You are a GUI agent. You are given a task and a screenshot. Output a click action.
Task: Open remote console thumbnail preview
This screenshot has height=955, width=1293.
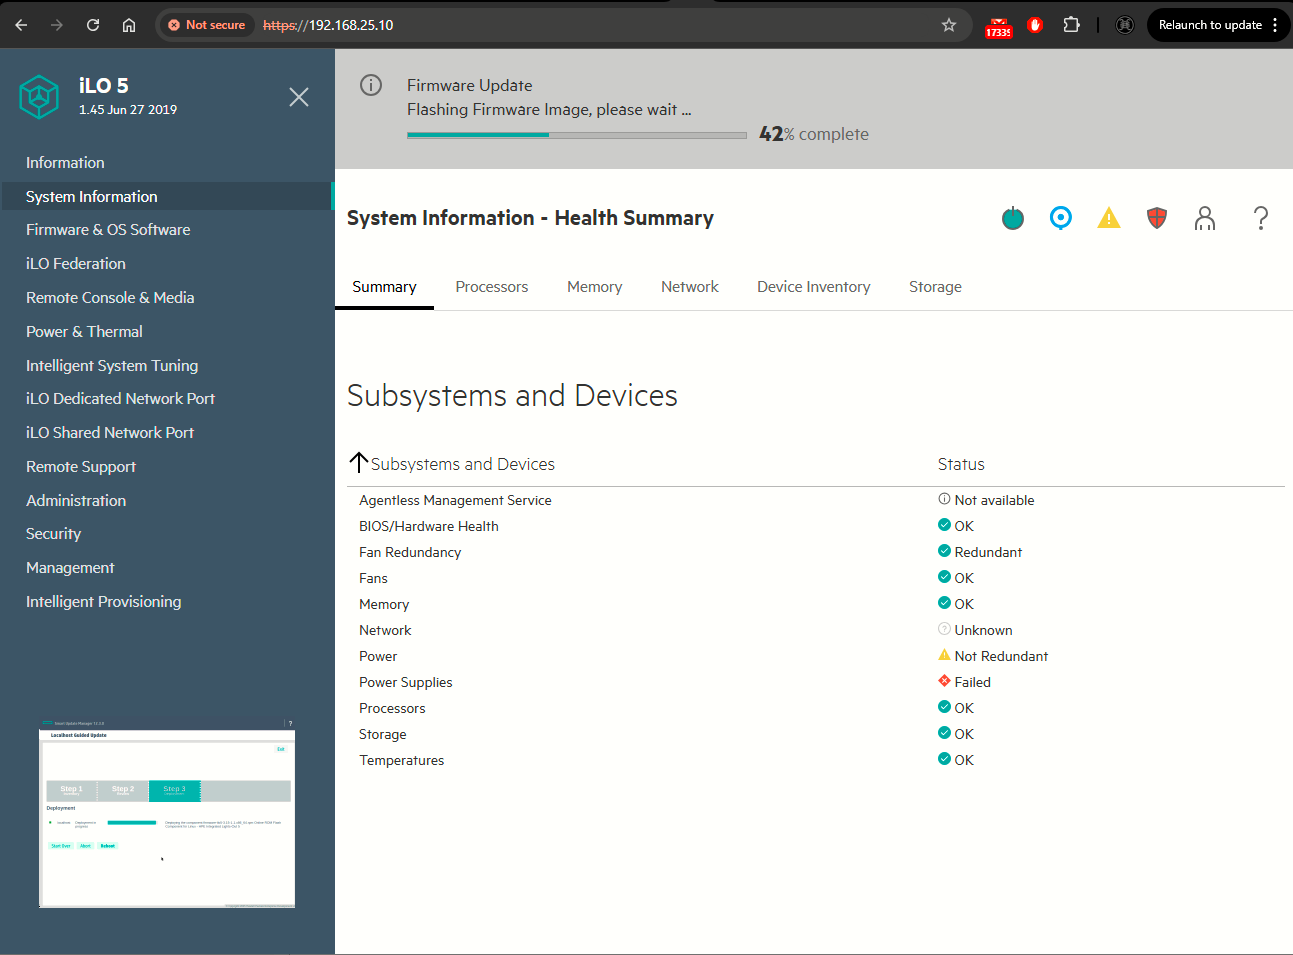click(167, 813)
